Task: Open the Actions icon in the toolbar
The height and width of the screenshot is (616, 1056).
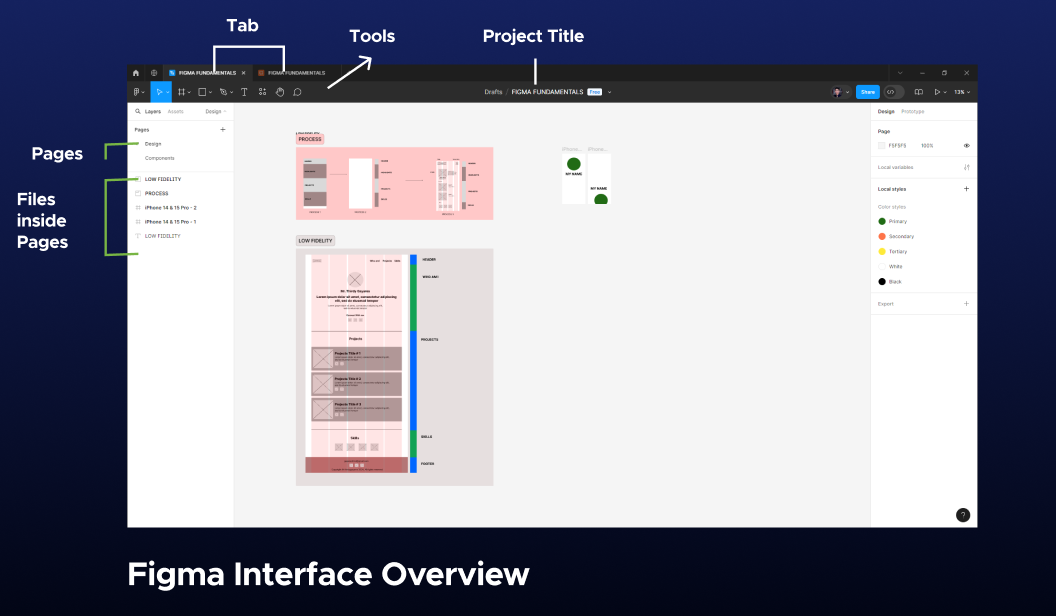Action: coord(262,91)
